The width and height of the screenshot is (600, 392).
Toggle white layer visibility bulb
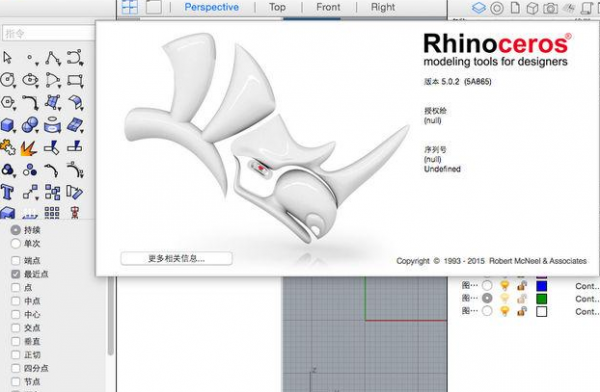click(505, 311)
